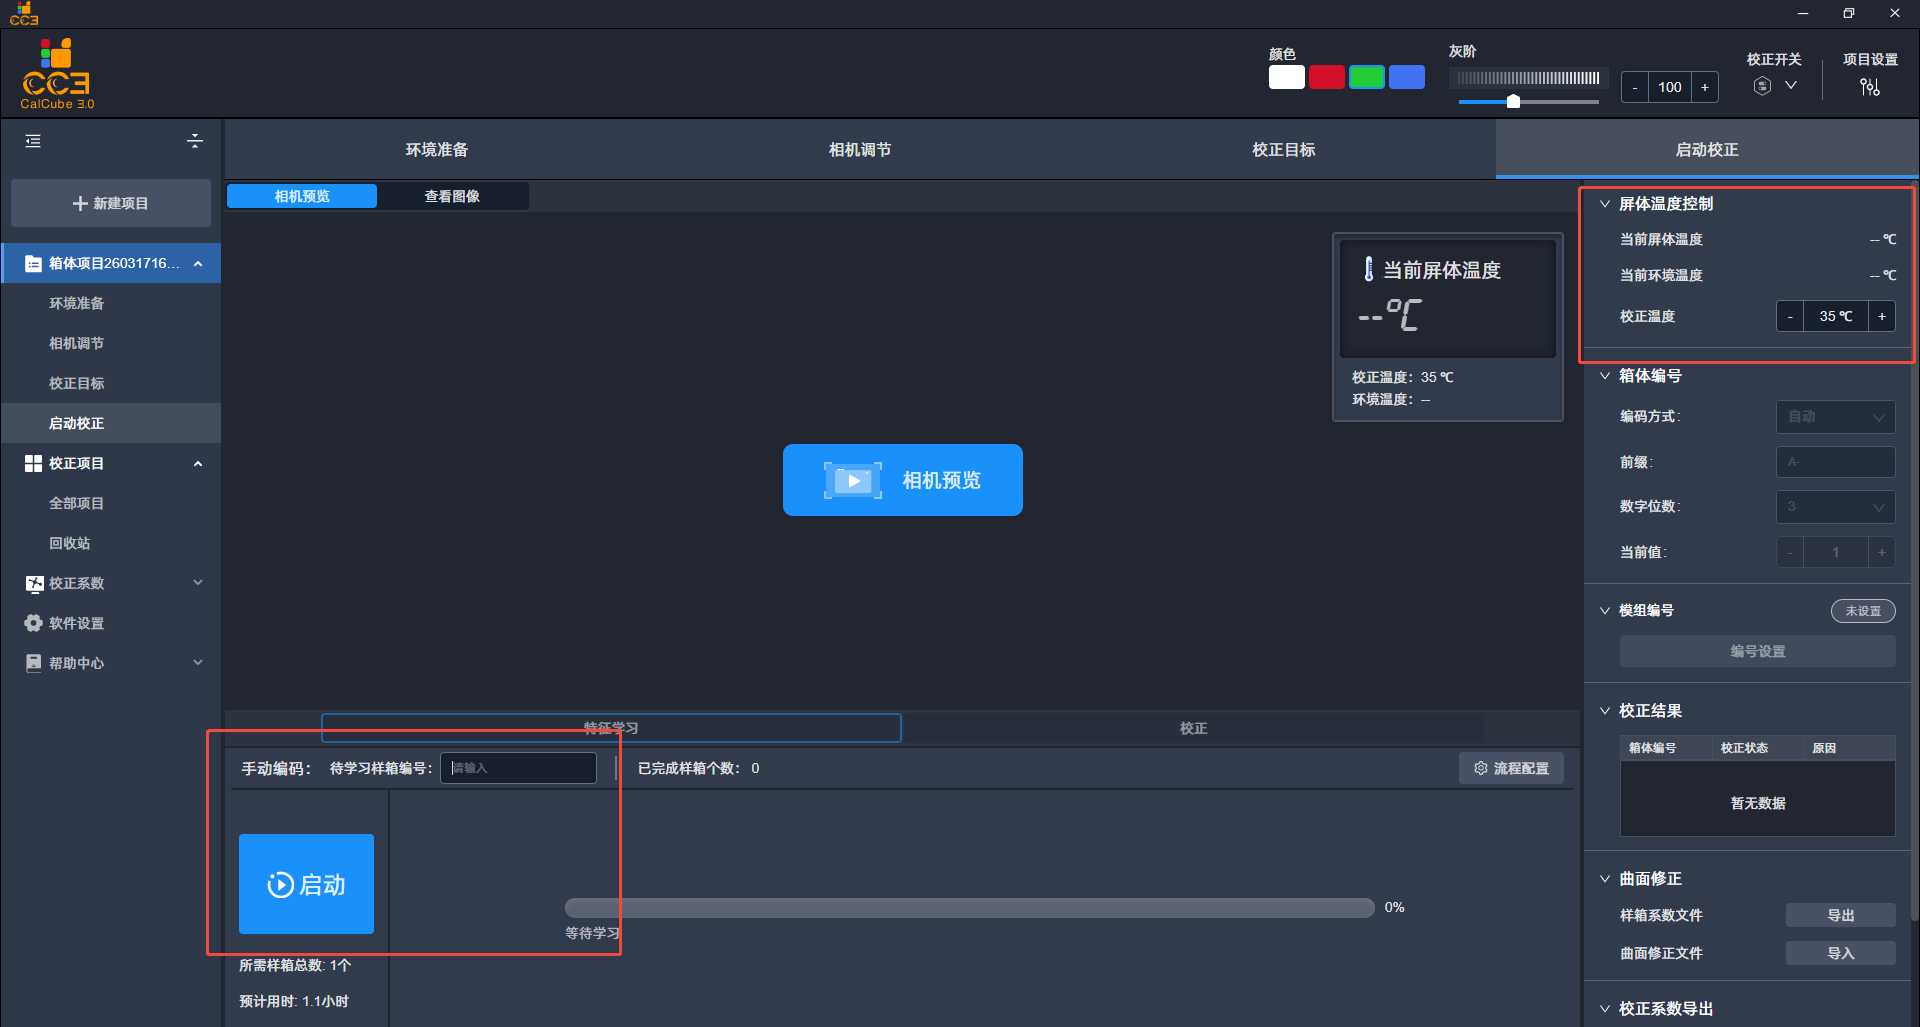Select the 校正 mode toggle
The width and height of the screenshot is (1920, 1027).
point(1193,728)
